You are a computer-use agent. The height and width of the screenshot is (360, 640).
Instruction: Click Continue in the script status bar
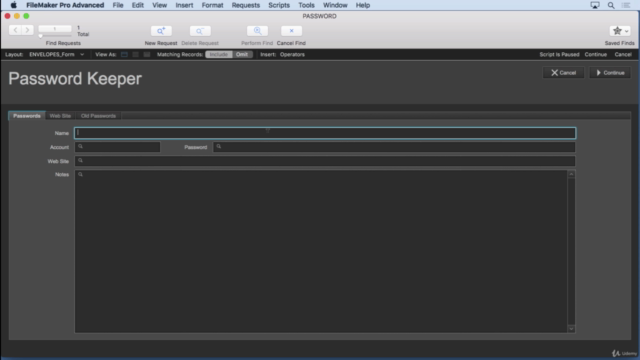[596, 55]
